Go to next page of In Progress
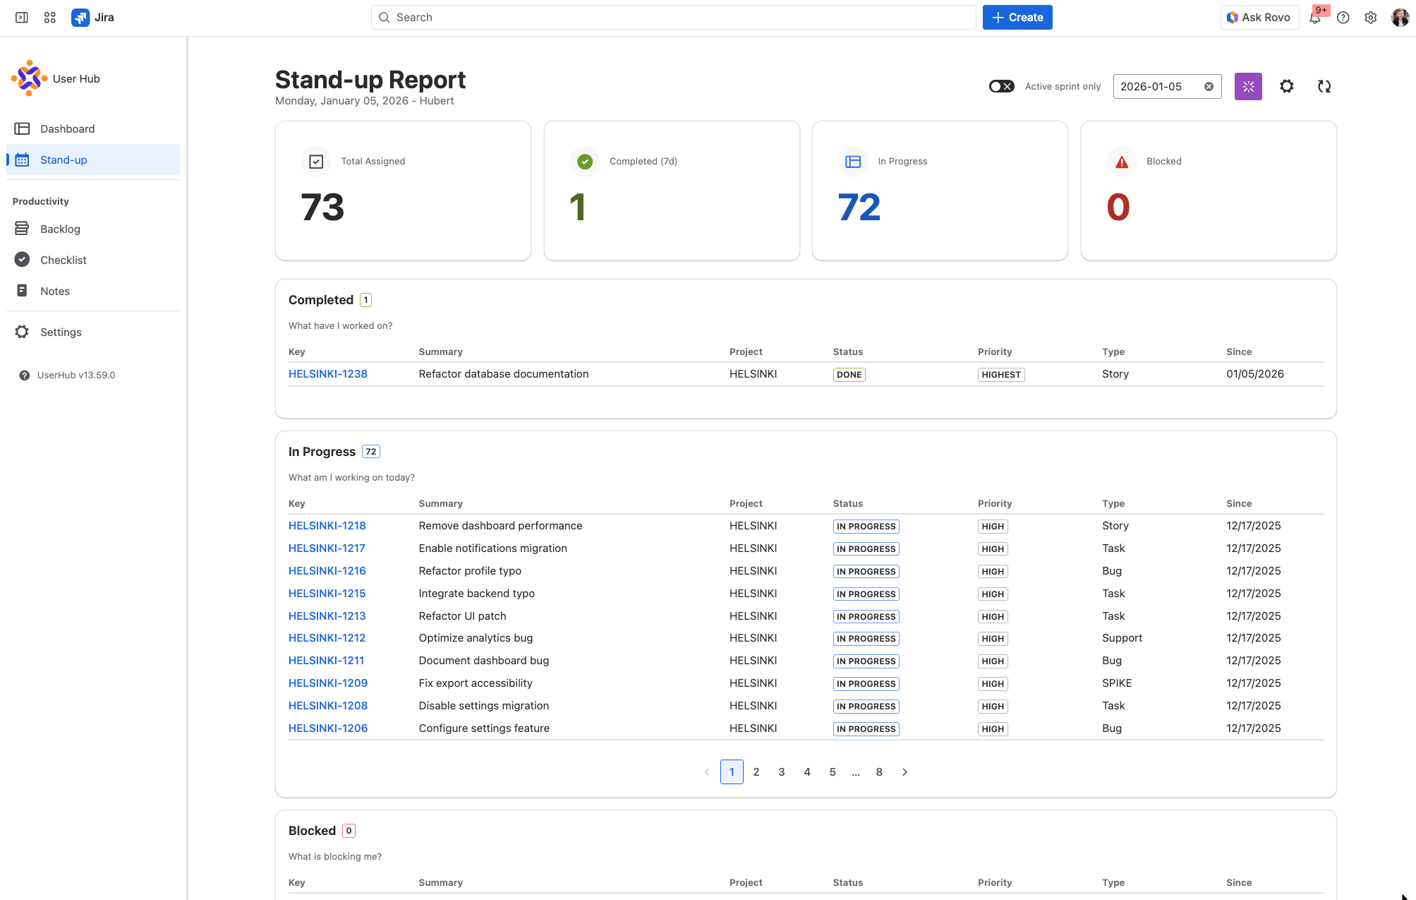The height and width of the screenshot is (900, 1416). [905, 772]
